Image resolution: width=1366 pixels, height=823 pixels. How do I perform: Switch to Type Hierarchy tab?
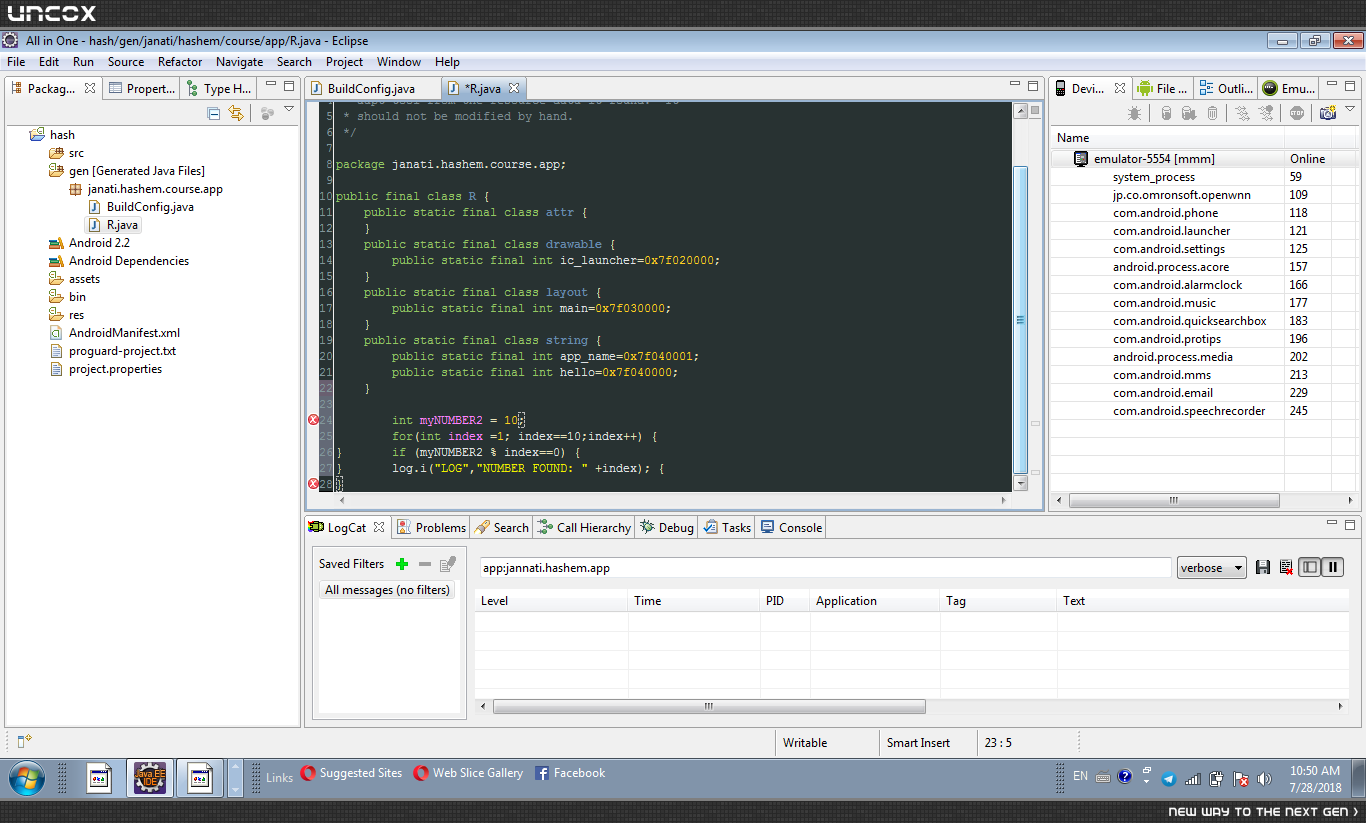click(217, 89)
